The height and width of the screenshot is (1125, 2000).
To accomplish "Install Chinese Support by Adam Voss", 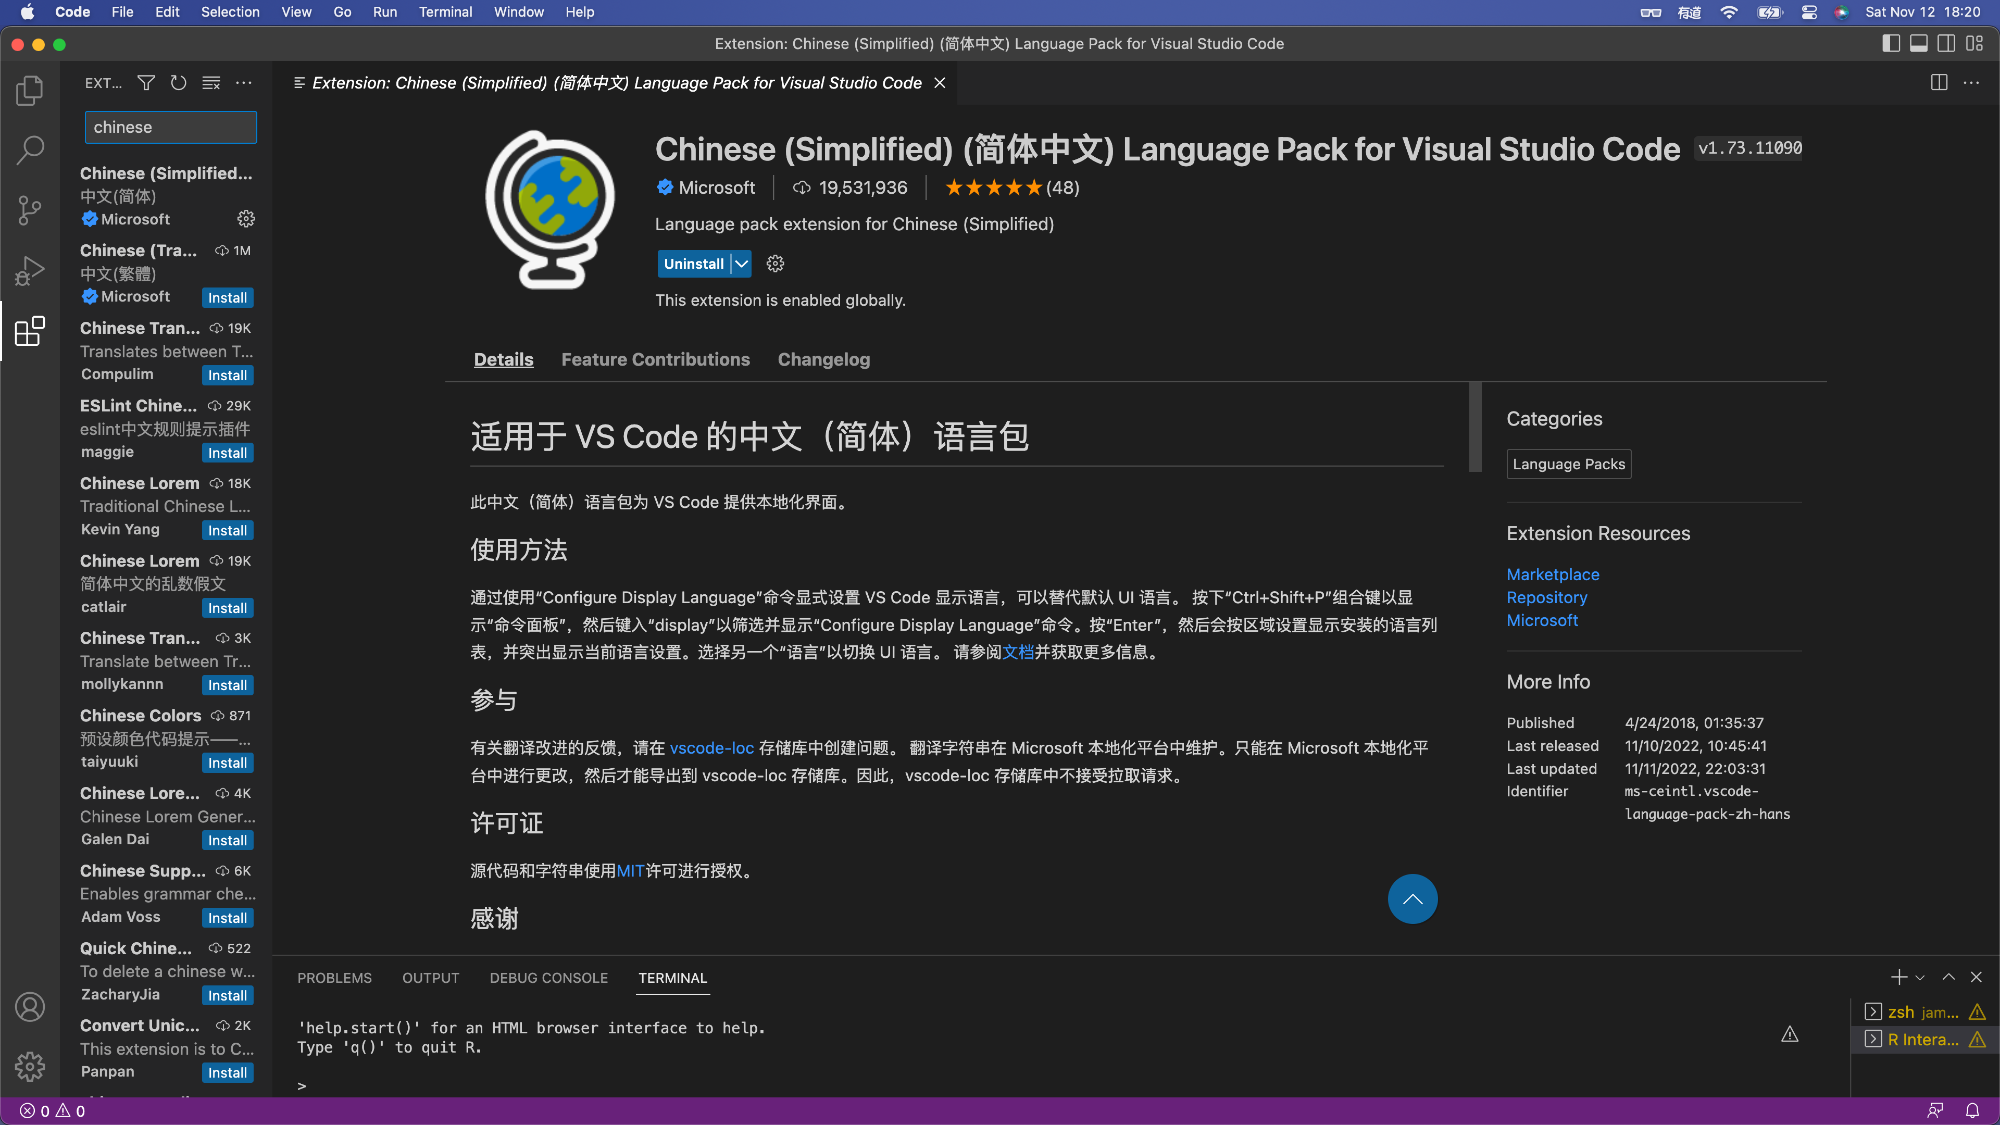I will 228,918.
